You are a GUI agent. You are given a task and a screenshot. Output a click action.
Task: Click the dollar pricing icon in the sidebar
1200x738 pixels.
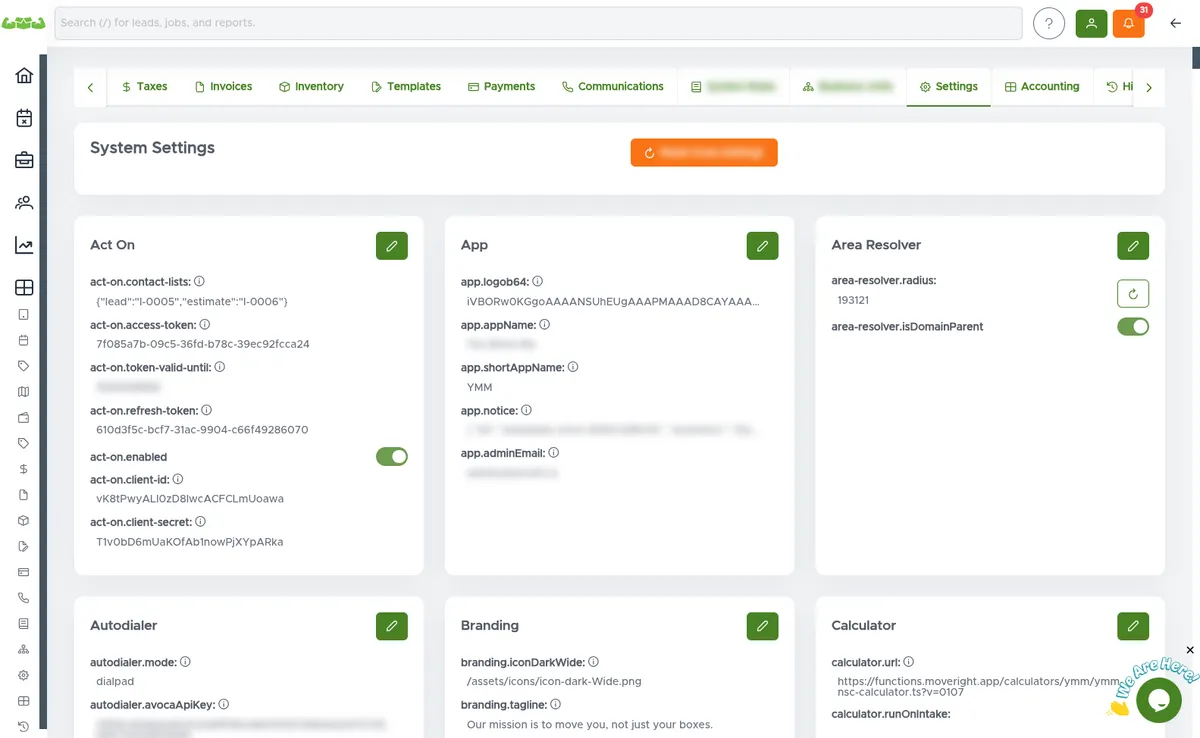[22, 468]
